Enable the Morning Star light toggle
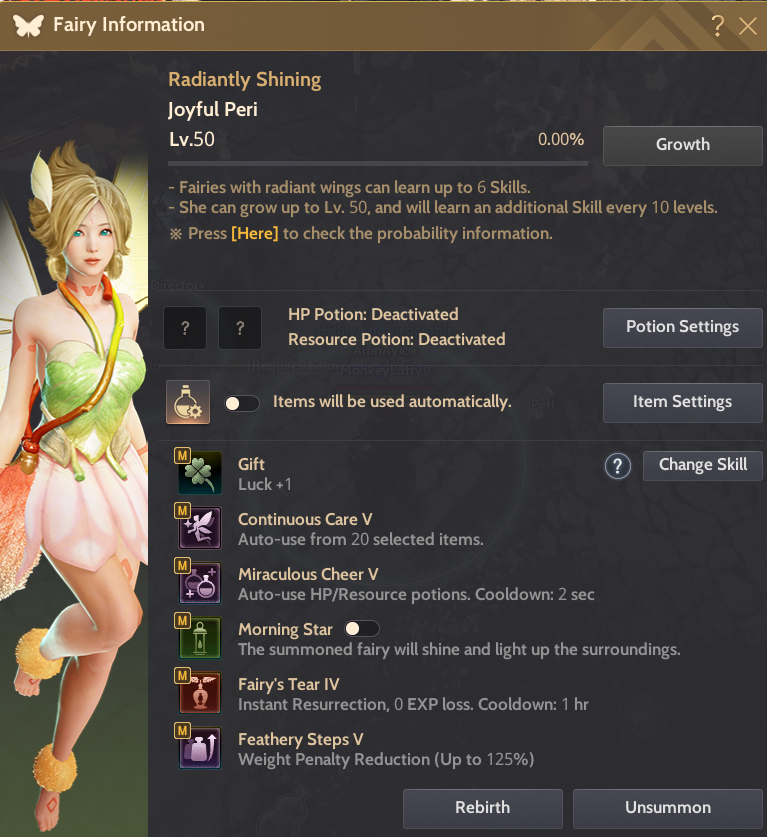767x837 pixels. [362, 629]
